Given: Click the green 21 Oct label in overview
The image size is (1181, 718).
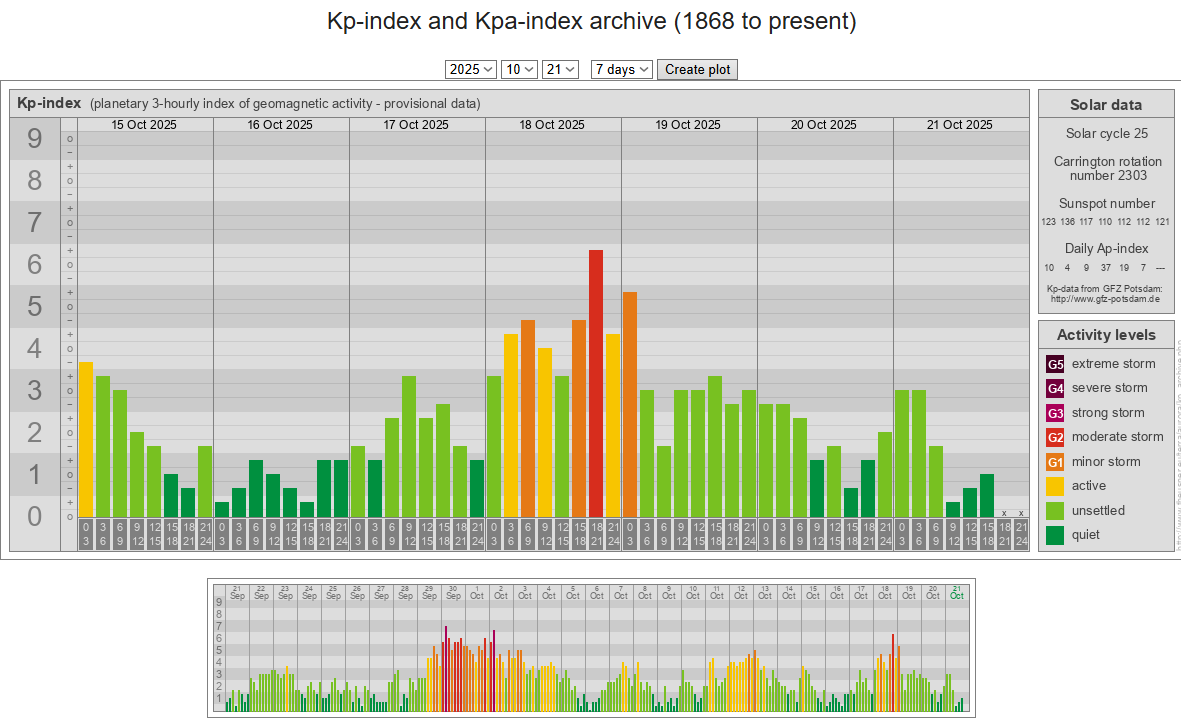Looking at the screenshot, I should (x=957, y=593).
